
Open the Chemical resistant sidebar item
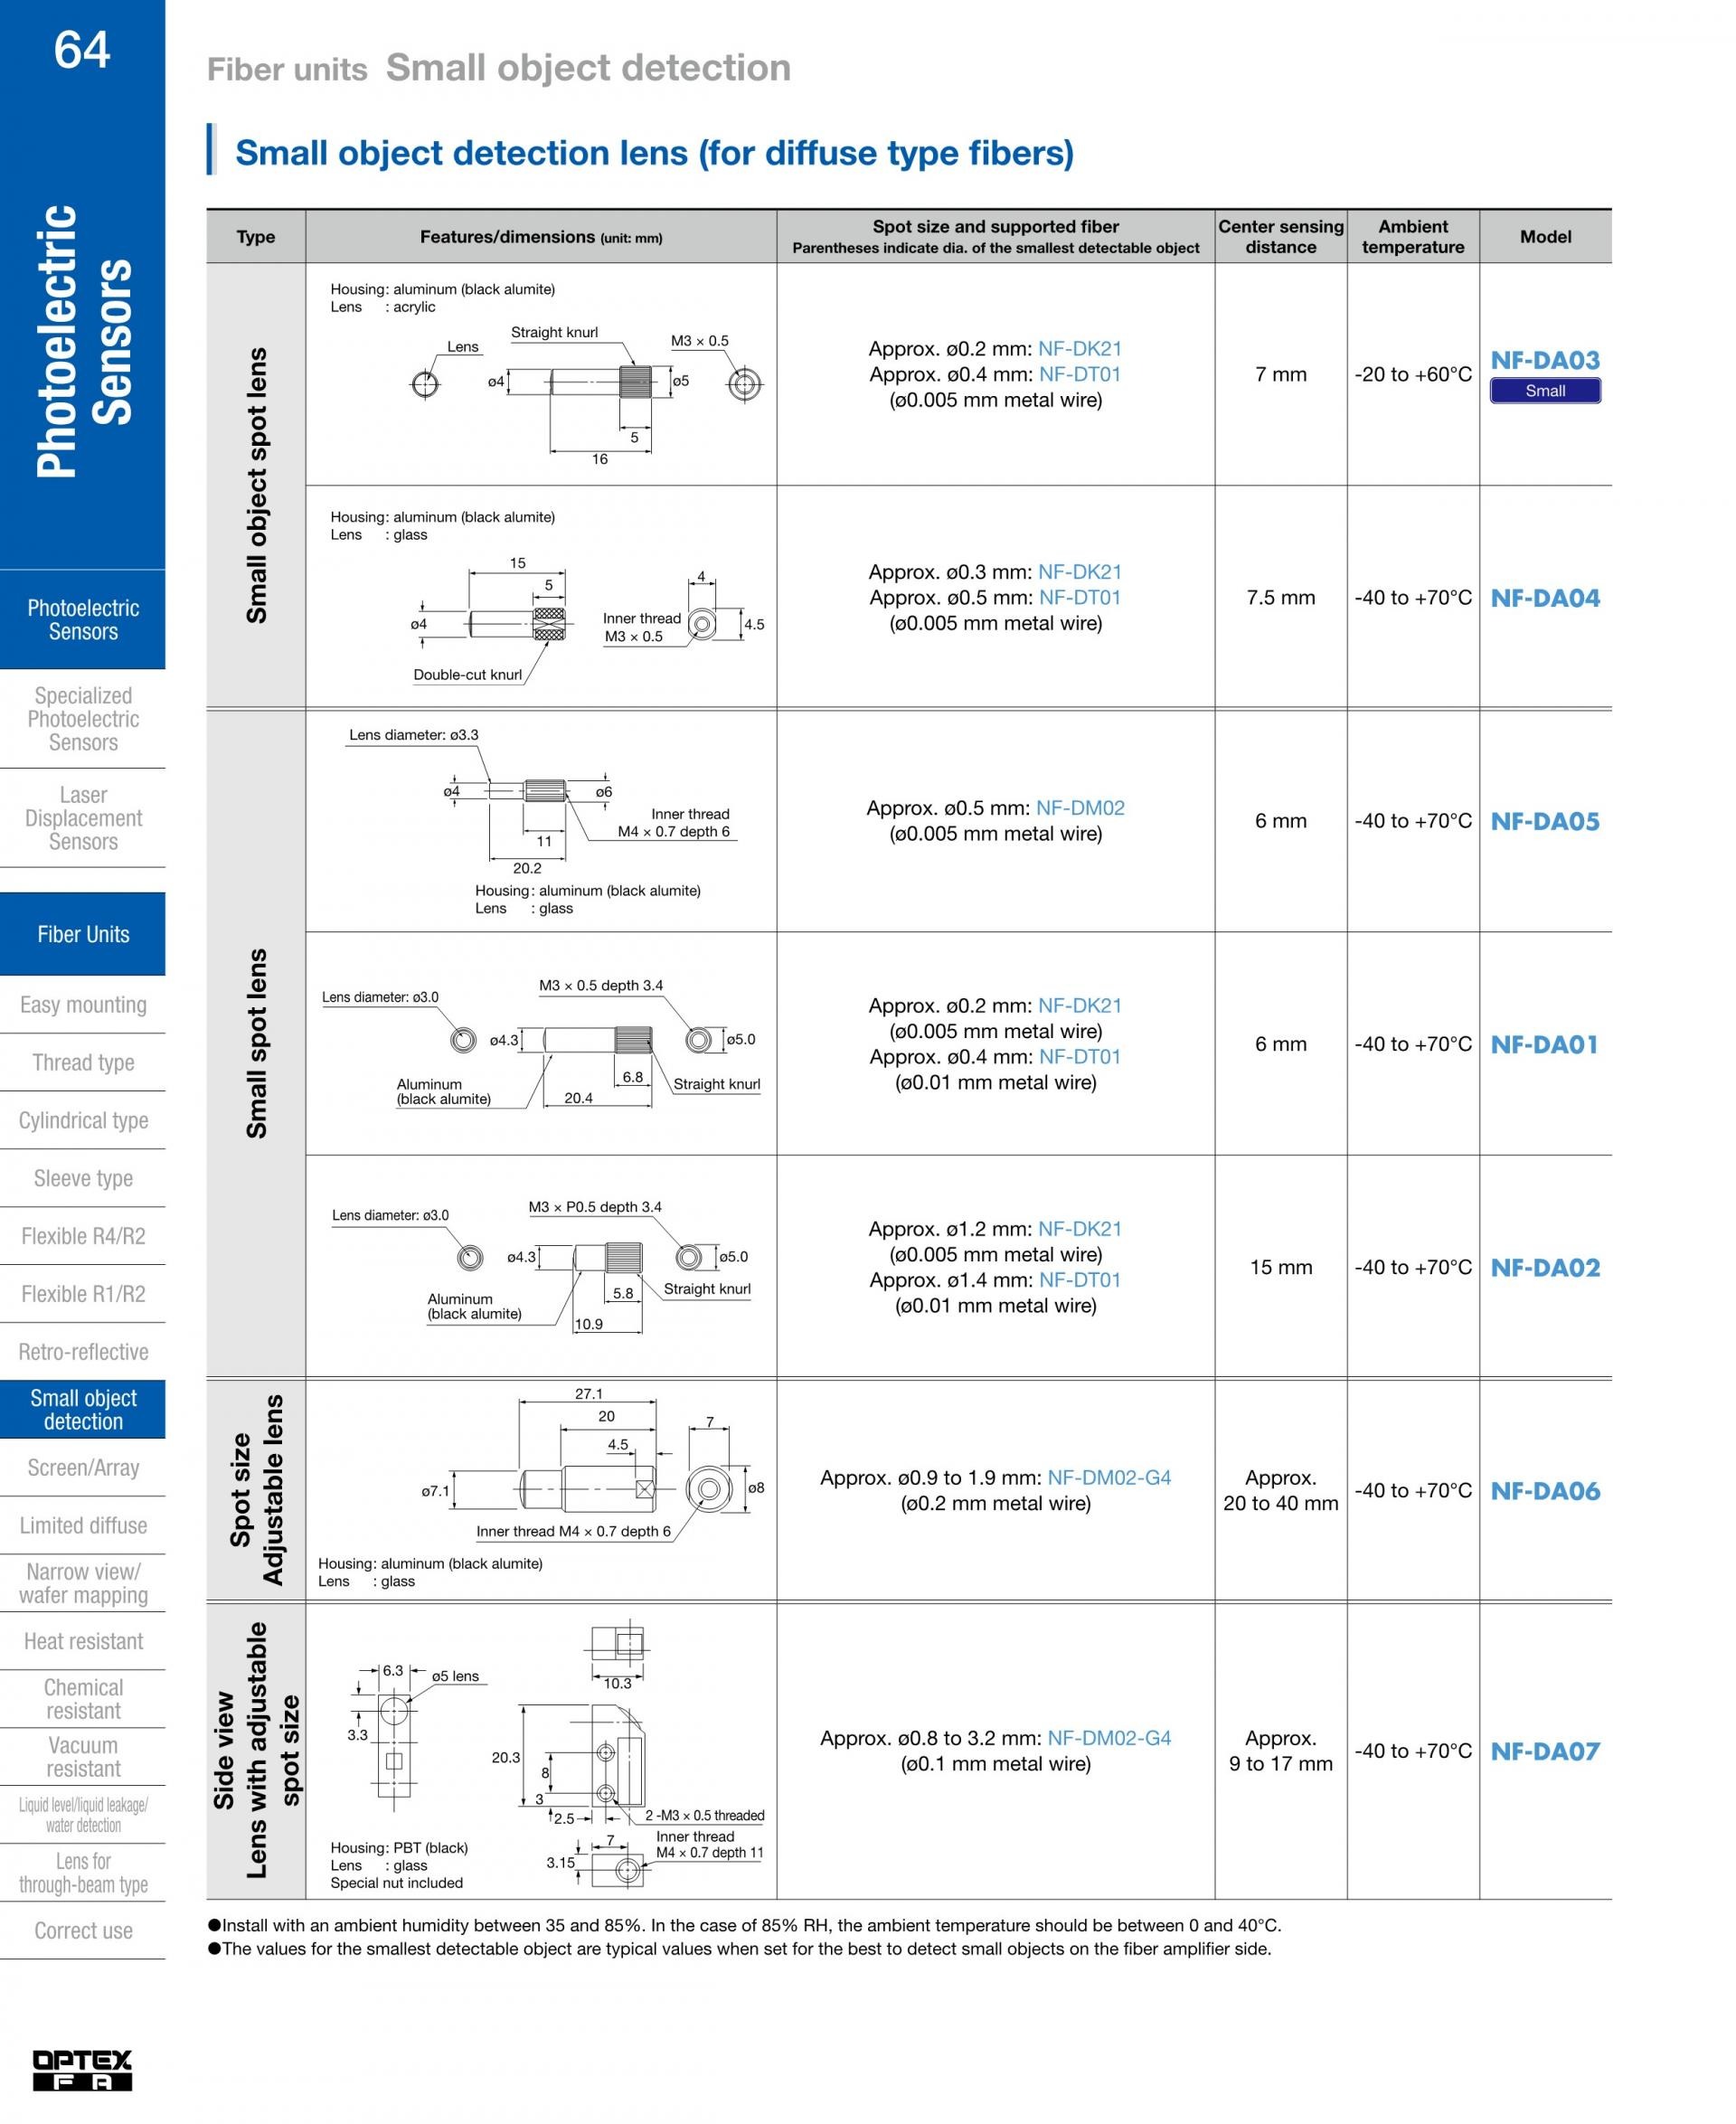[83, 1700]
